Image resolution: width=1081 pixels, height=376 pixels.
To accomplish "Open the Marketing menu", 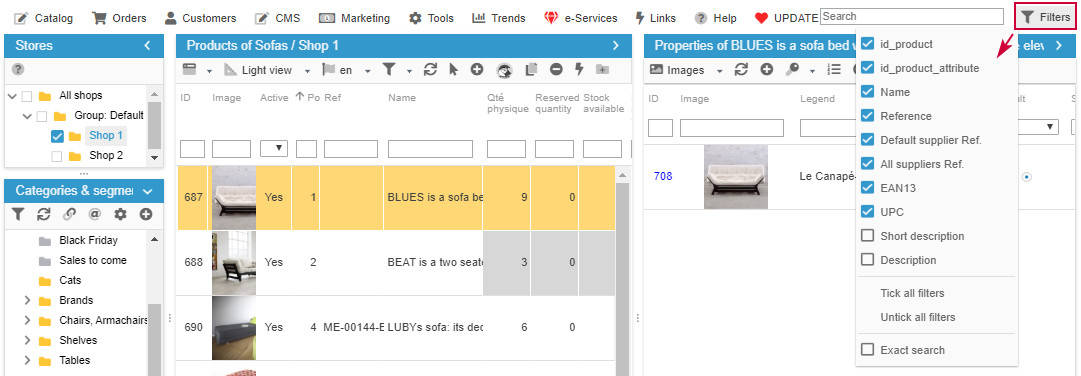I will pyautogui.click(x=354, y=18).
